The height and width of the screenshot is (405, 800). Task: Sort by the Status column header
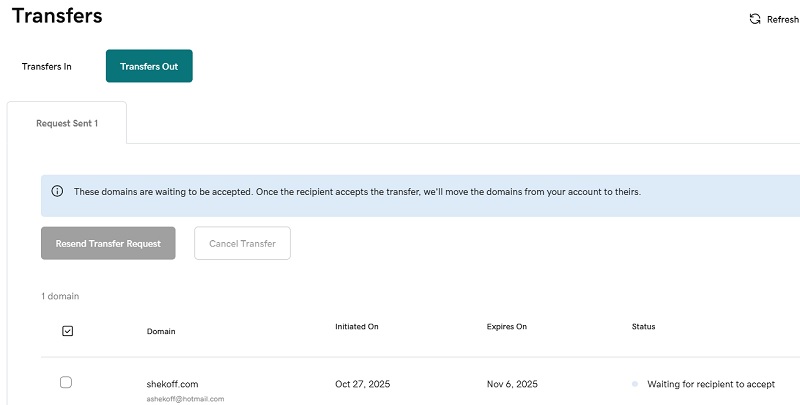click(x=643, y=326)
